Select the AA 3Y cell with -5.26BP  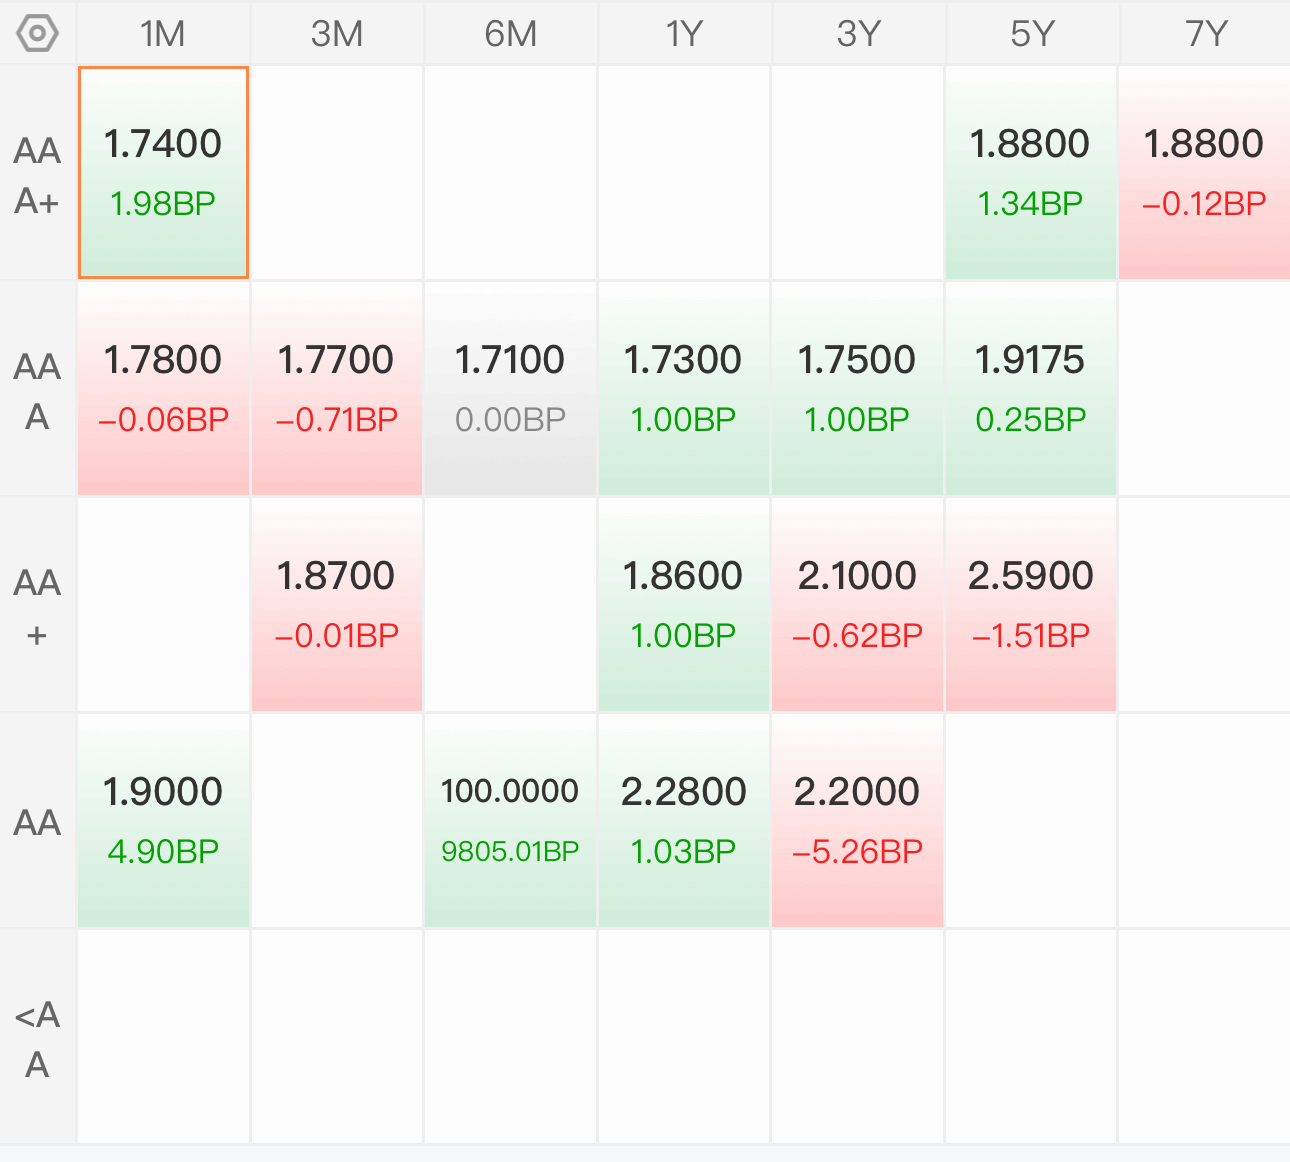(x=858, y=821)
